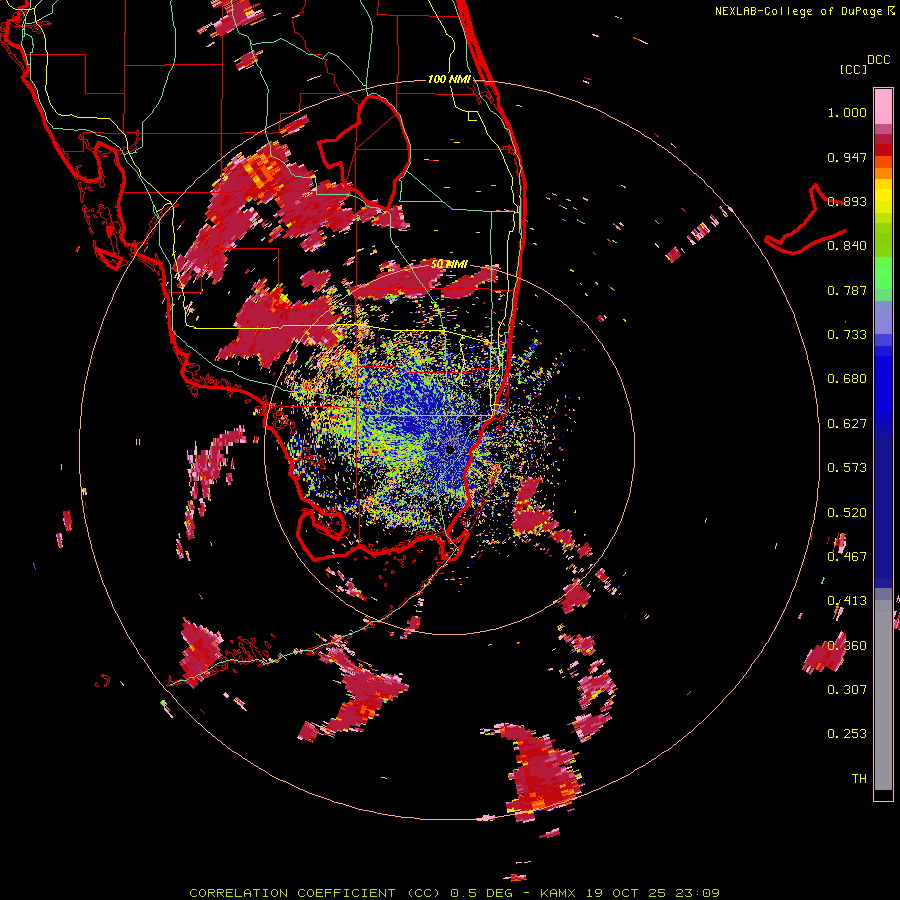
Task: Click the 0.893 legend value
Action: point(847,201)
